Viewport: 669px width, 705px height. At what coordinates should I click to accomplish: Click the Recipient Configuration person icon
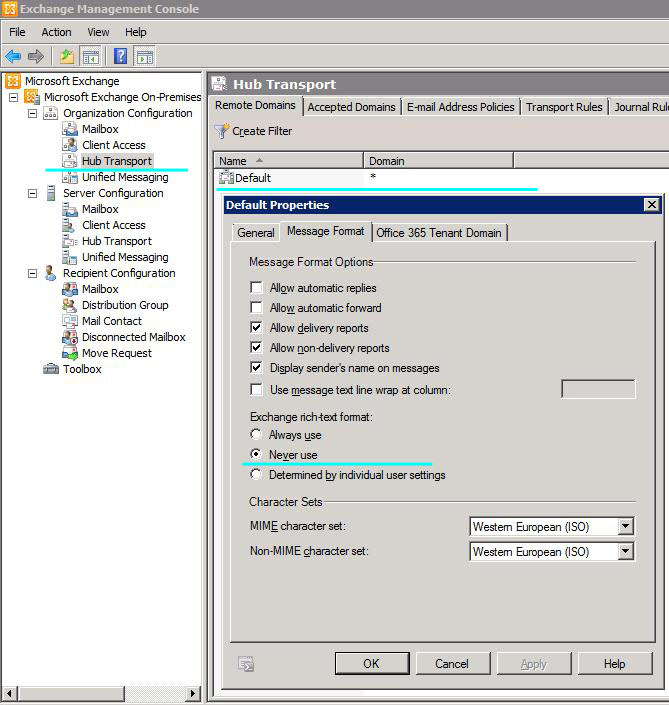tap(50, 273)
